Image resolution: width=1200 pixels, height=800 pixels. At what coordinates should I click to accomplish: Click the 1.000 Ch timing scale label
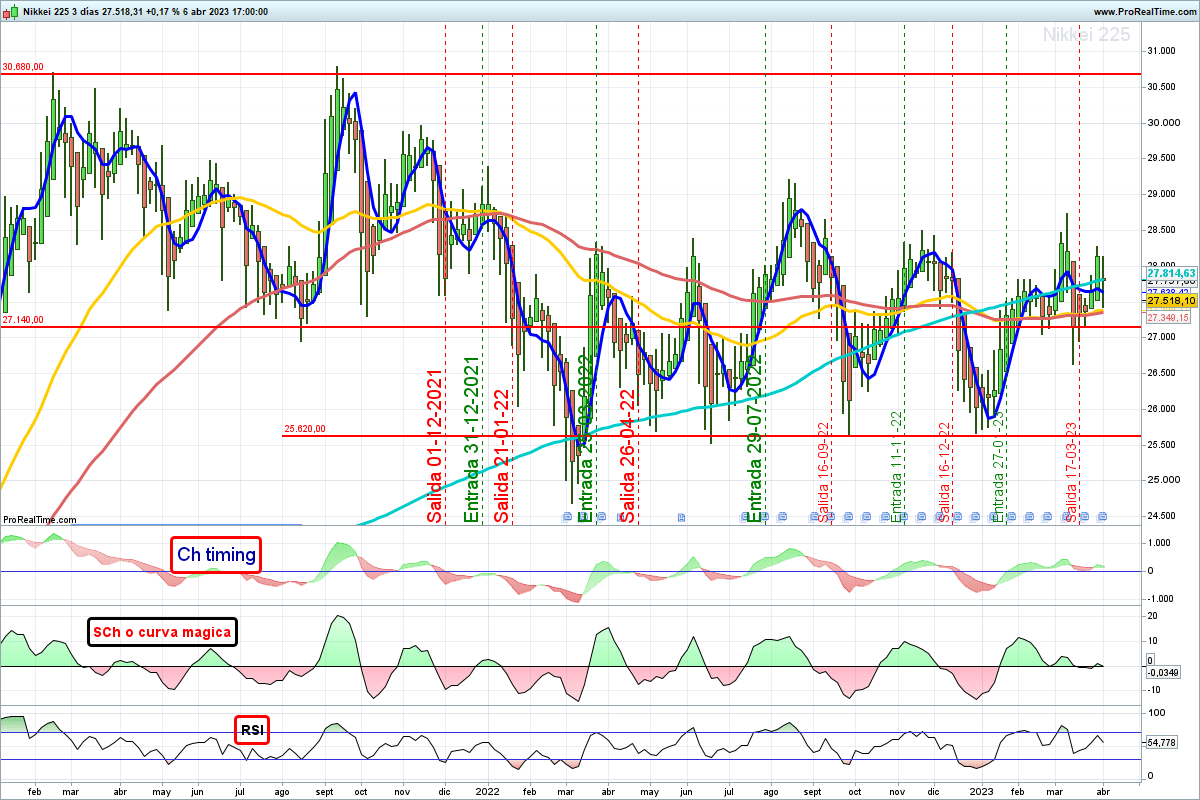tap(1159, 543)
